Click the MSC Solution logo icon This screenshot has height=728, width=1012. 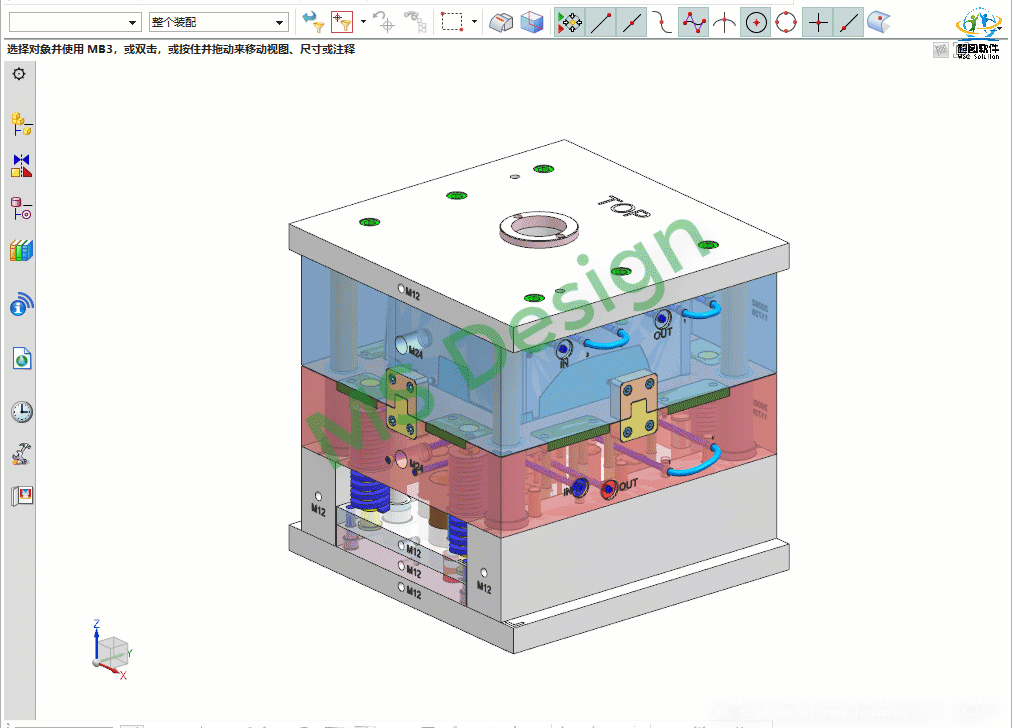pyautogui.click(x=978, y=34)
